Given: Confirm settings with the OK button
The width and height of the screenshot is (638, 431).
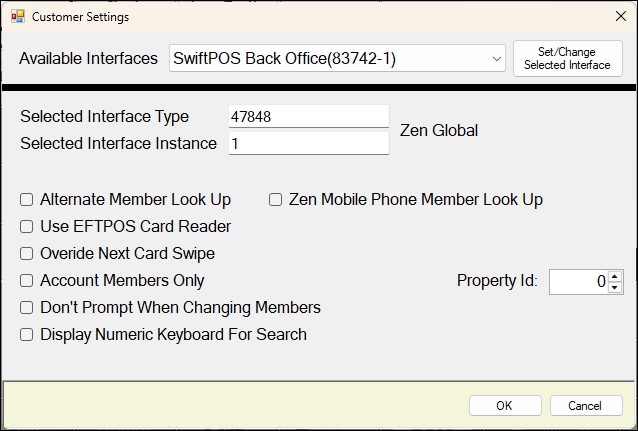Looking at the screenshot, I should pos(505,406).
